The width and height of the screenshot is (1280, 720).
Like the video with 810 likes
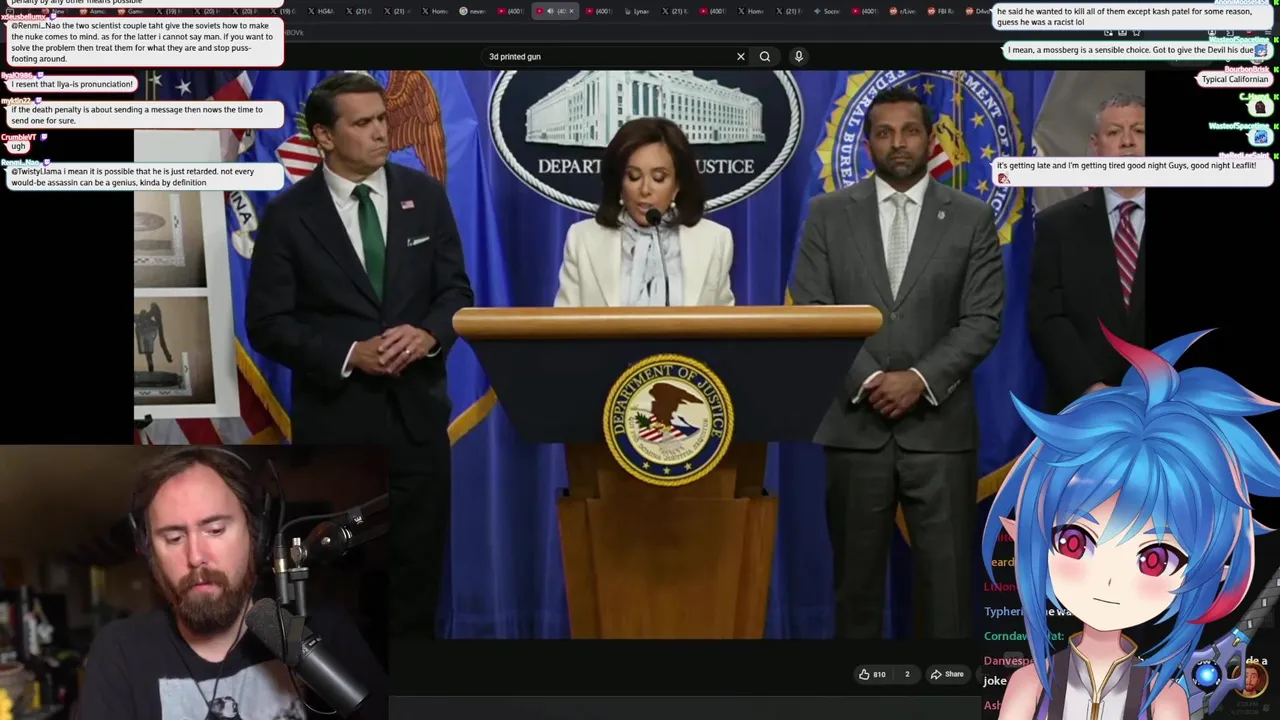coord(871,674)
